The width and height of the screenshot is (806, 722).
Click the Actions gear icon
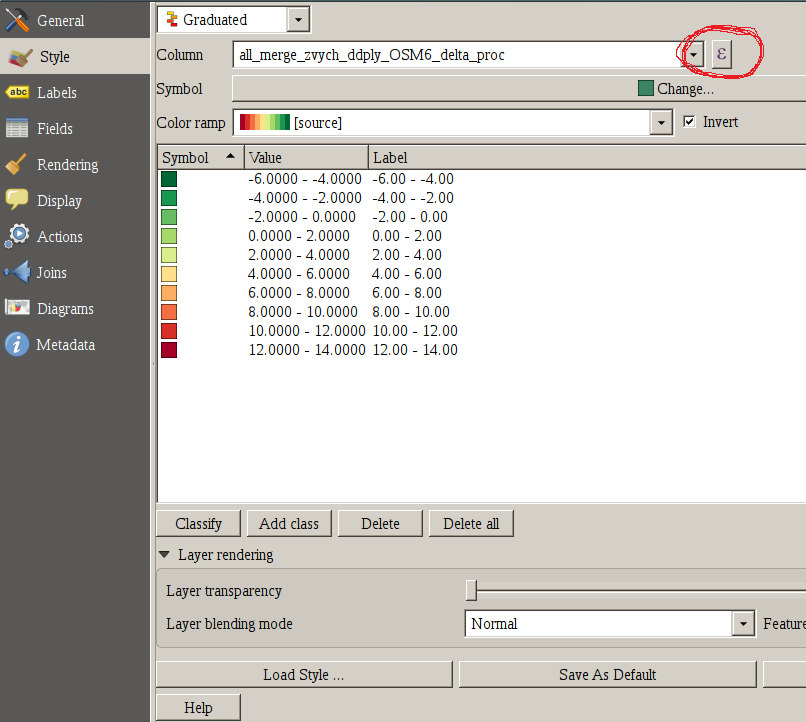[17, 236]
